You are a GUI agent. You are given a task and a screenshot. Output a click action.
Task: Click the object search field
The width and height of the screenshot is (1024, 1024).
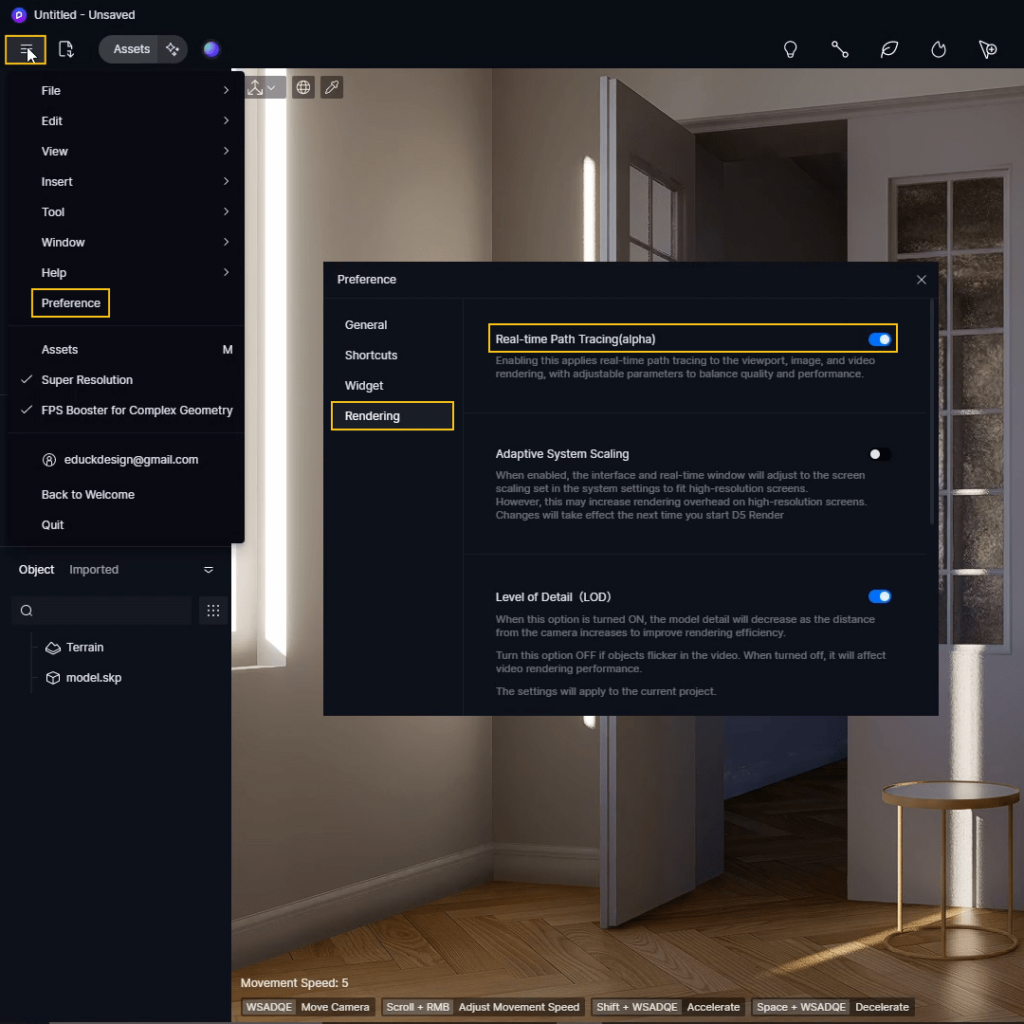point(105,610)
